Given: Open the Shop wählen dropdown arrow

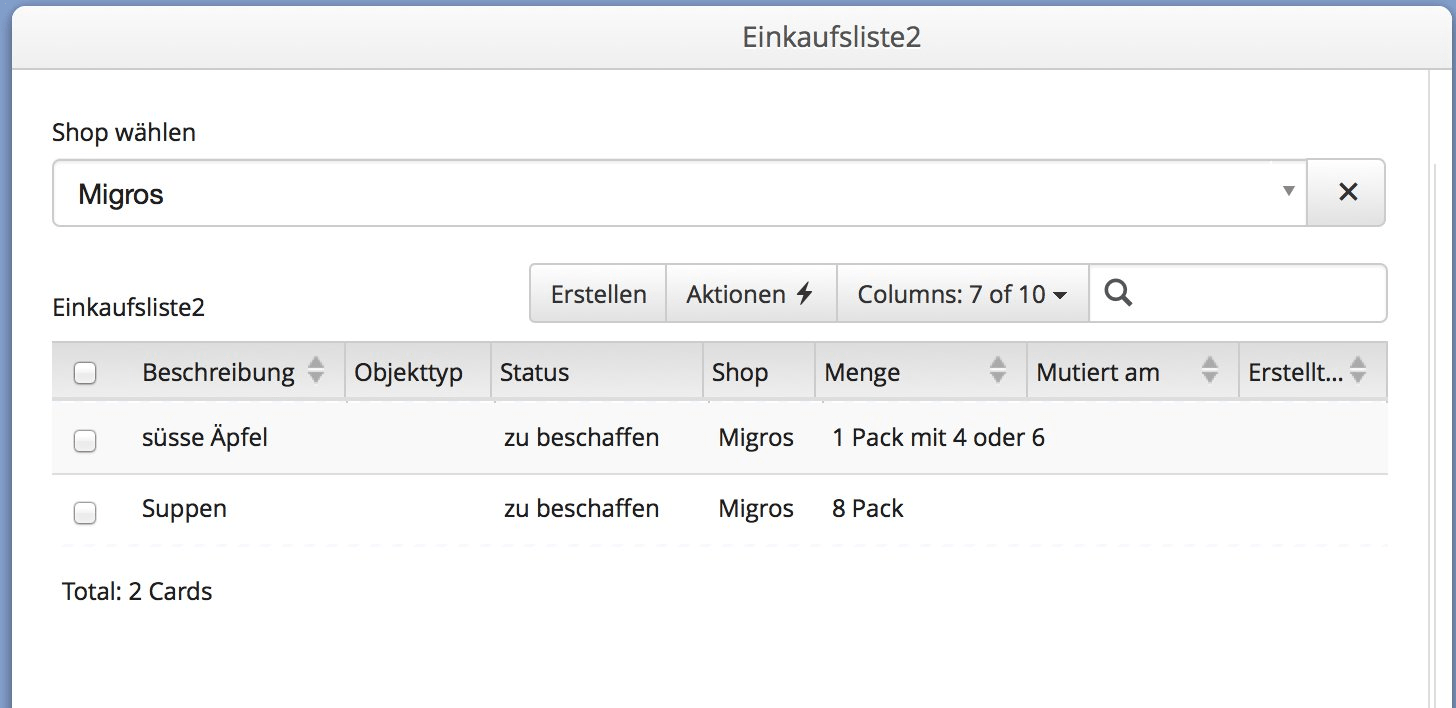Looking at the screenshot, I should click(1289, 191).
